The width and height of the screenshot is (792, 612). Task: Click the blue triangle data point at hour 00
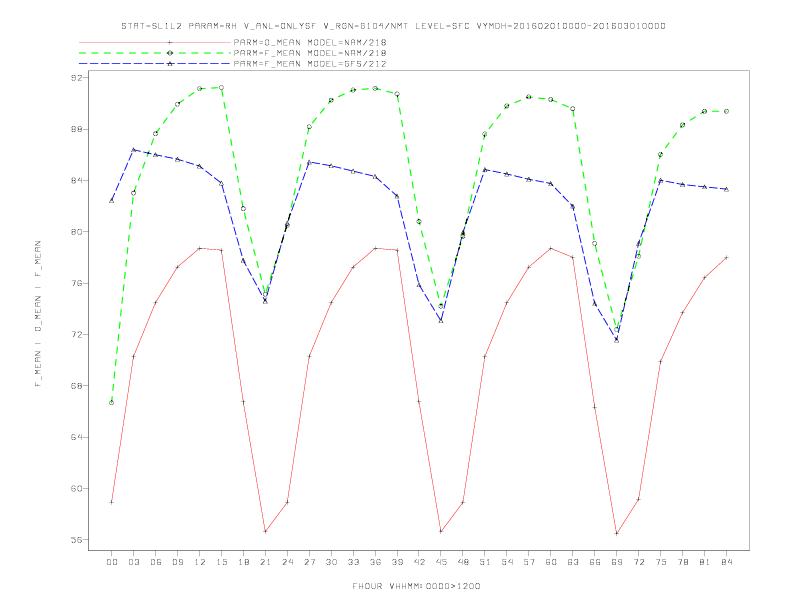112,200
